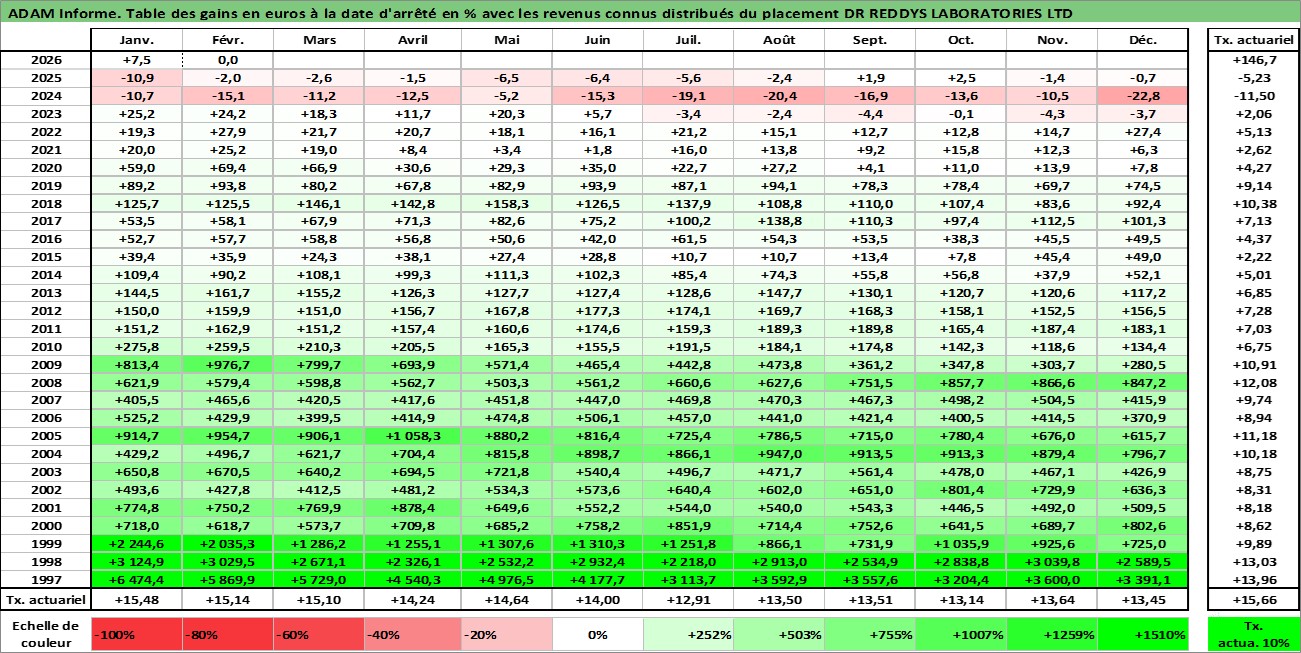Select the +1510% bright green swatch
Image resolution: width=1301 pixels, height=653 pixels.
[x=1143, y=634]
